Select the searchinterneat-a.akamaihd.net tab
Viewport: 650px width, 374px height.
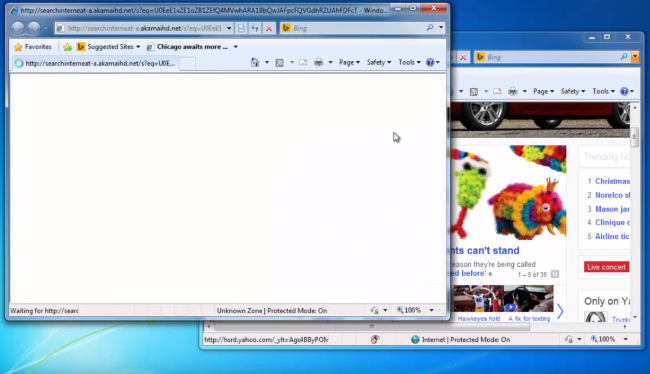(x=95, y=63)
